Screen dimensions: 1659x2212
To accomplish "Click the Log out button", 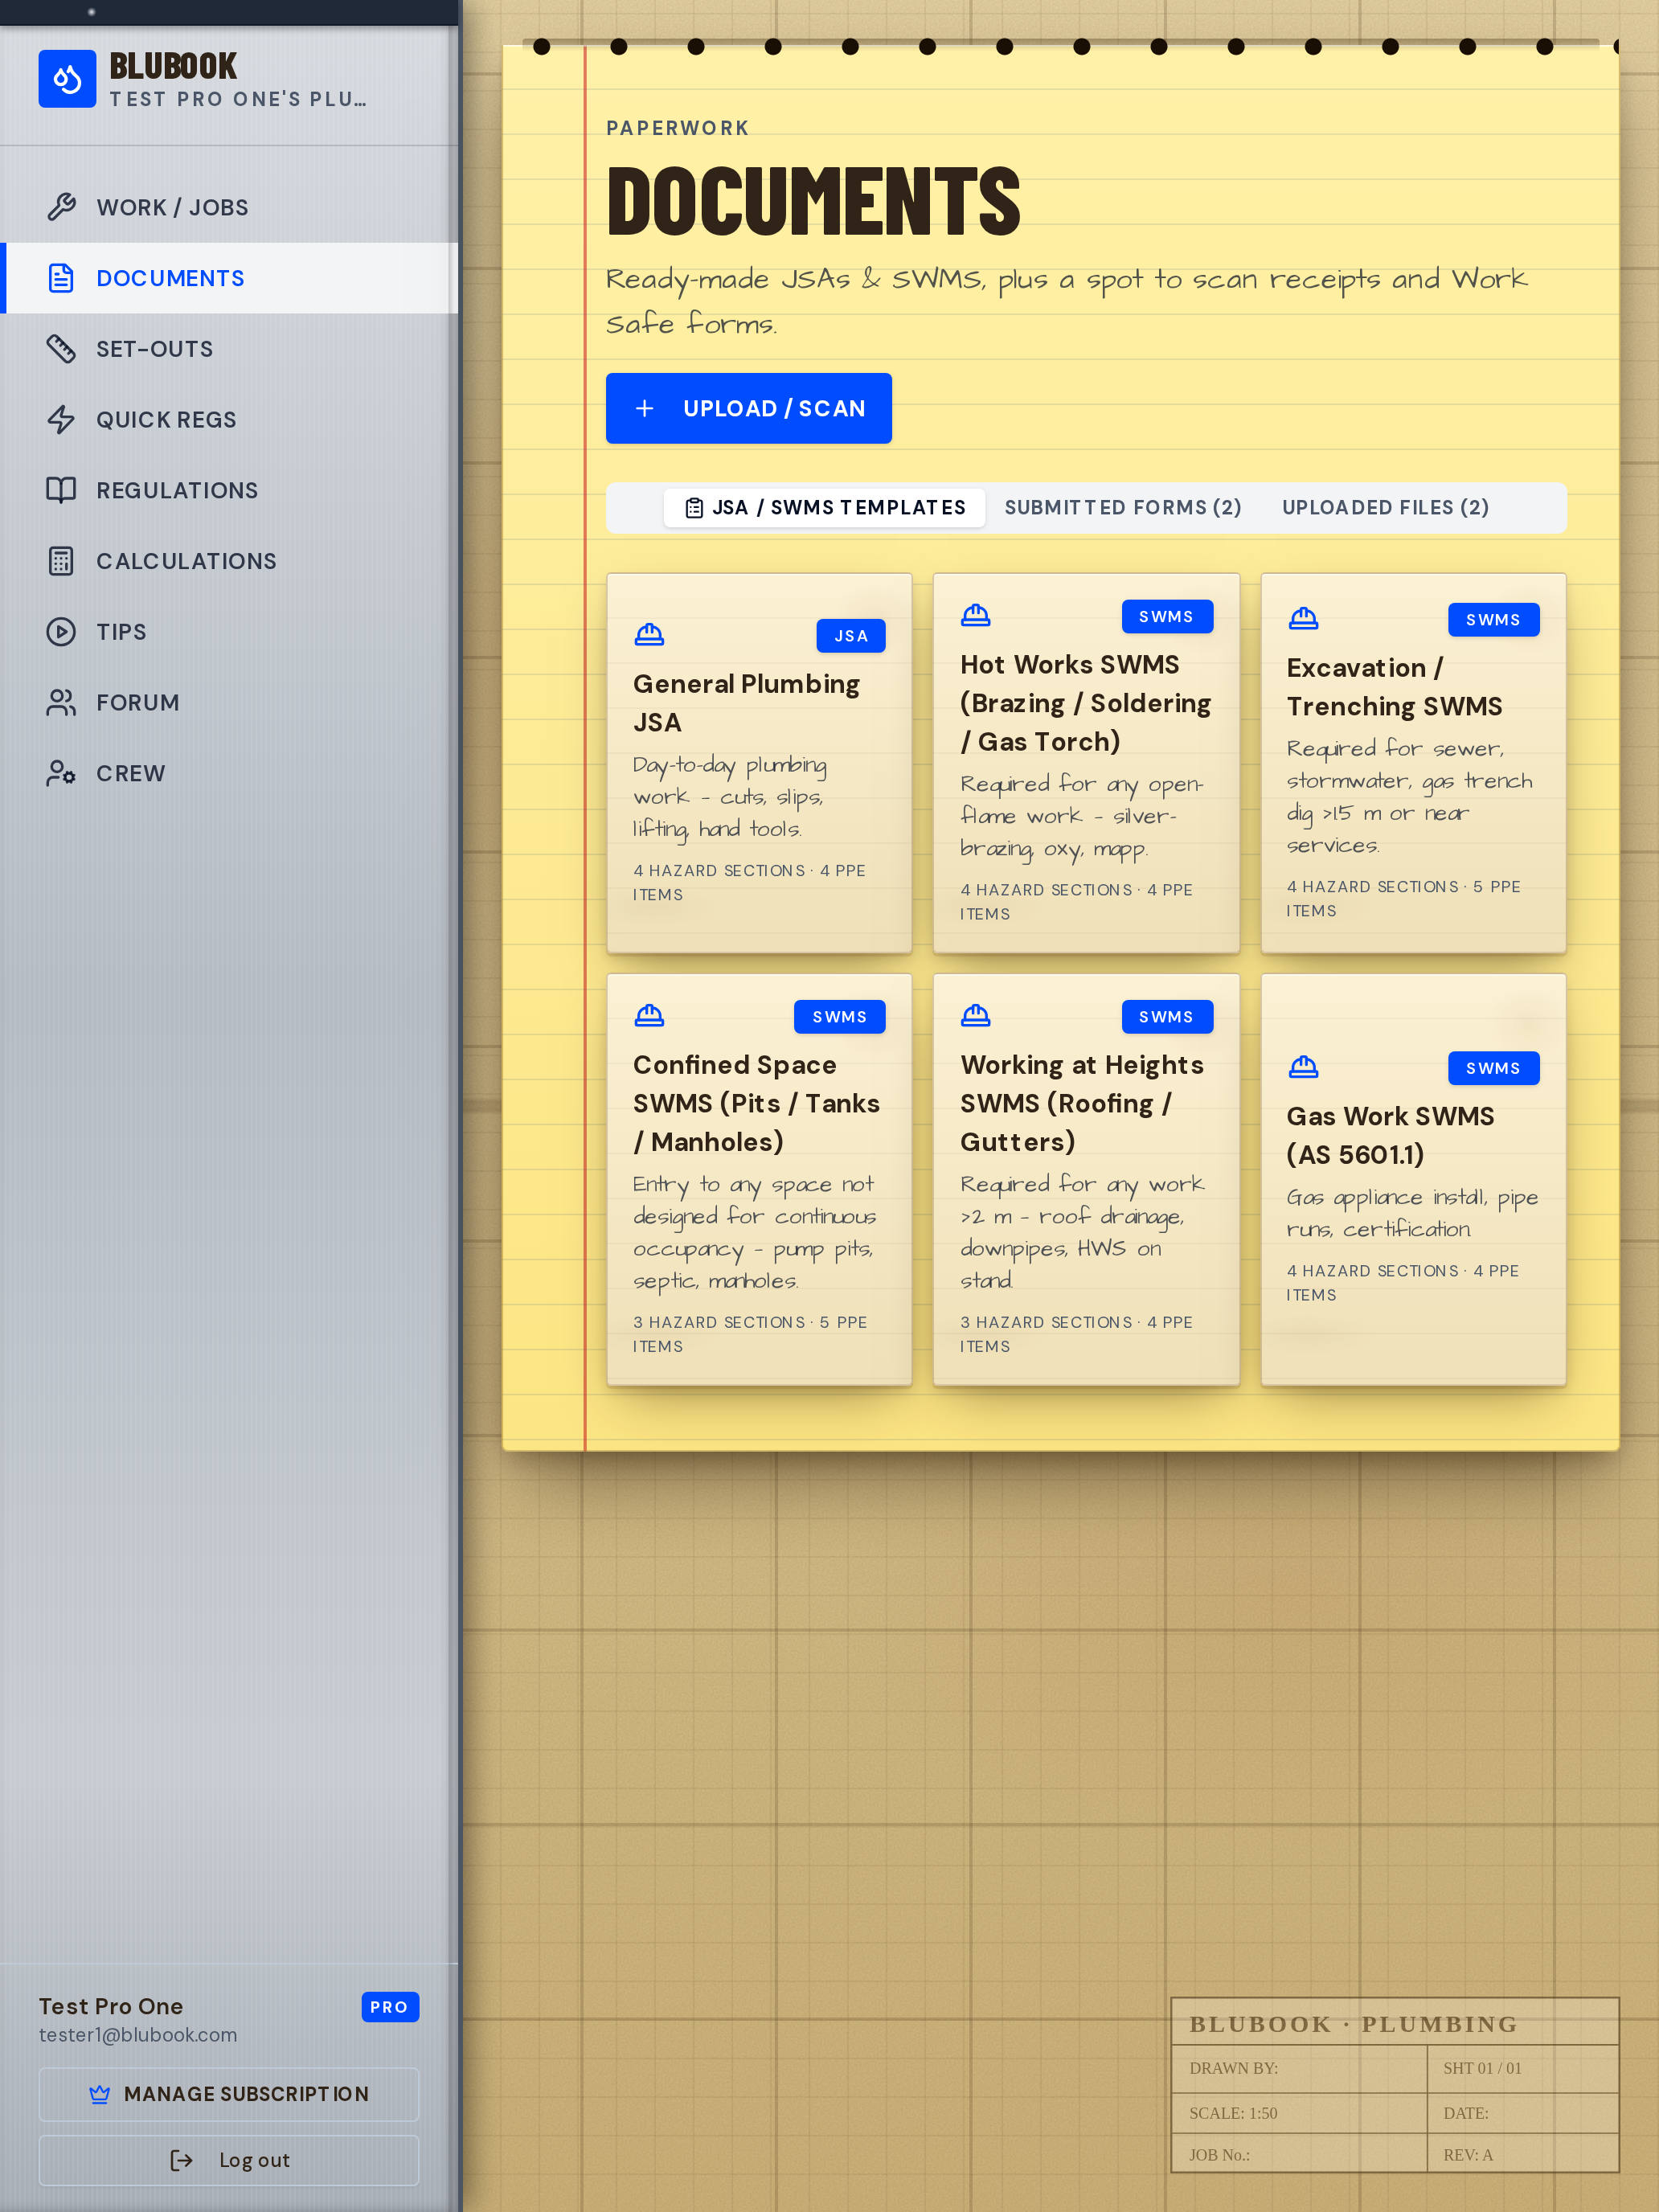I will pos(229,2160).
